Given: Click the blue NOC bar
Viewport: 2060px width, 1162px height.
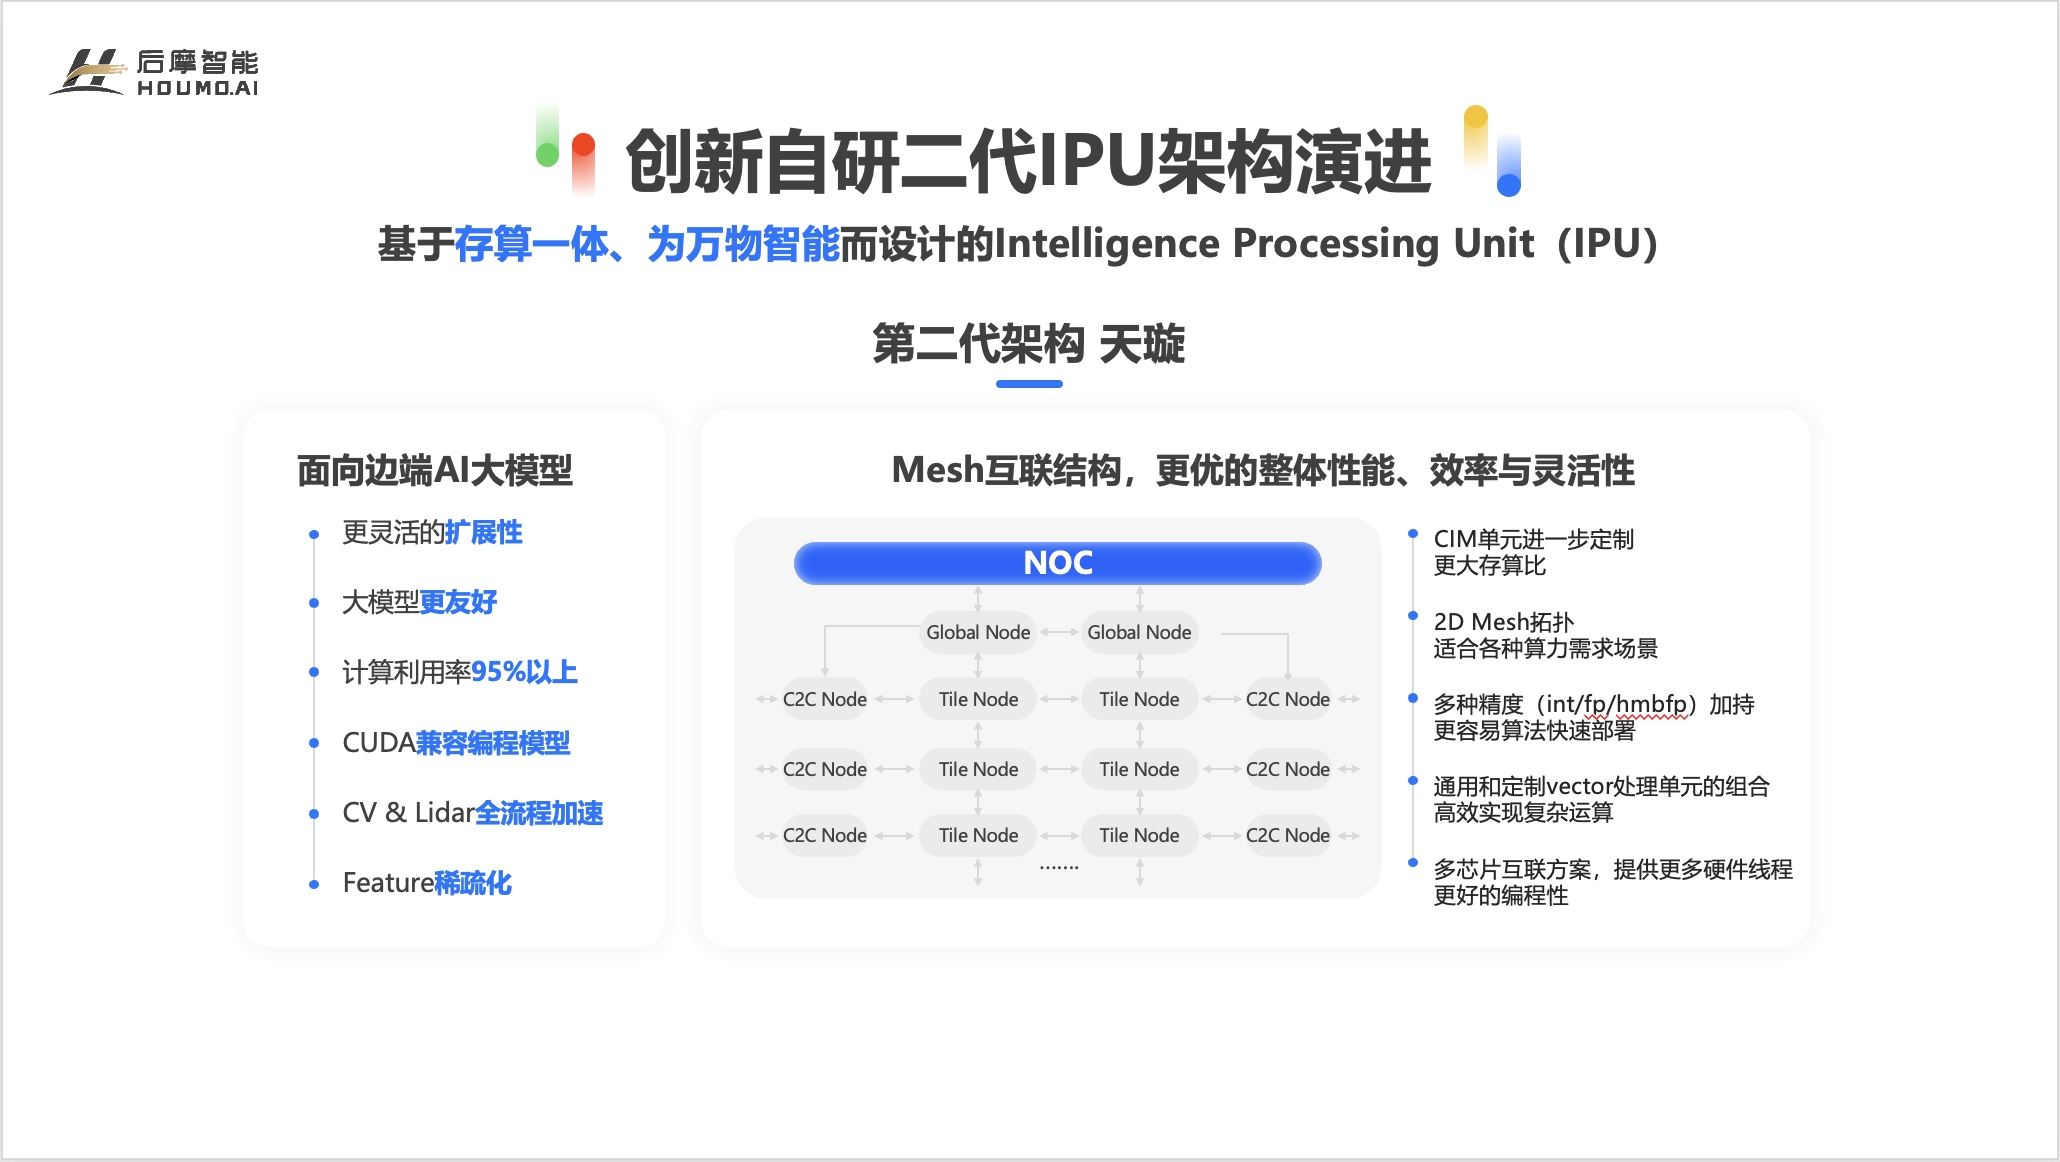Looking at the screenshot, I should click(1058, 563).
